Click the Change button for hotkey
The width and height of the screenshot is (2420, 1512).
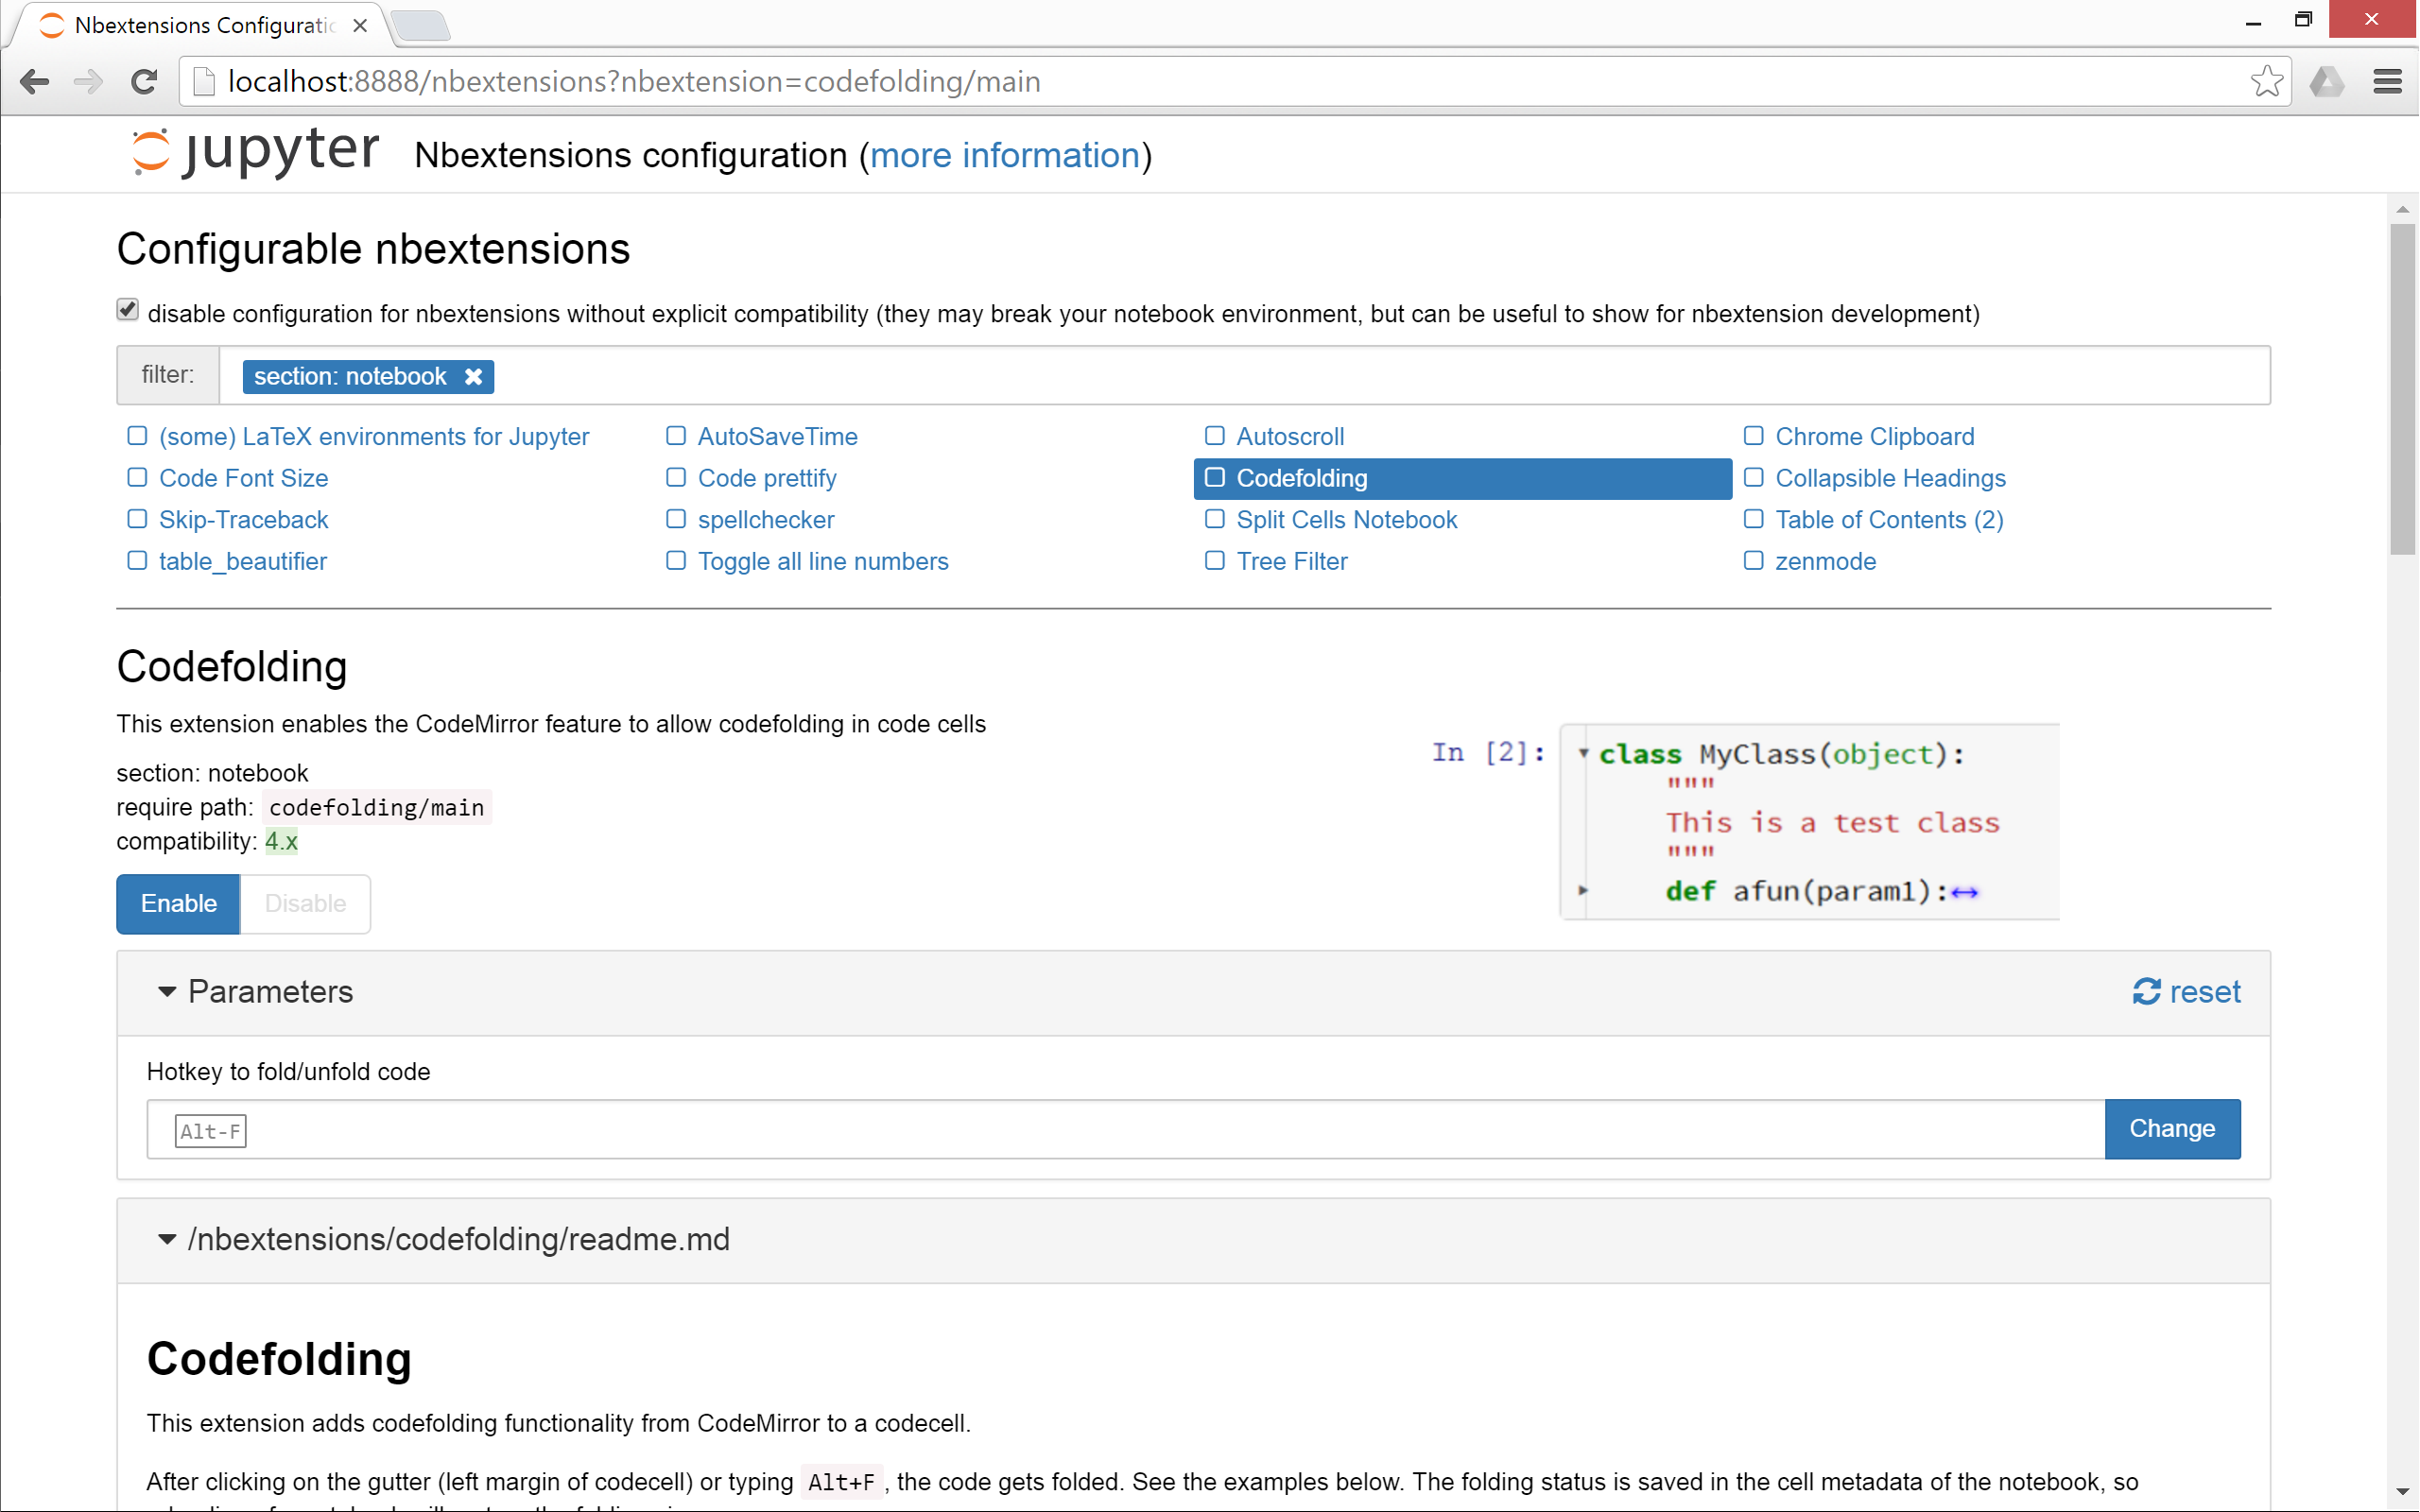pos(2172,1128)
